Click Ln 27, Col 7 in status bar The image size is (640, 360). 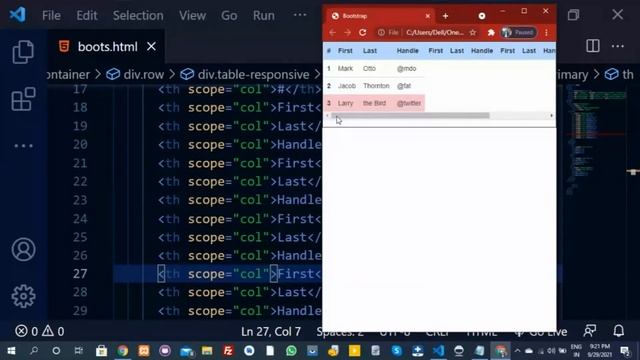pos(271,331)
